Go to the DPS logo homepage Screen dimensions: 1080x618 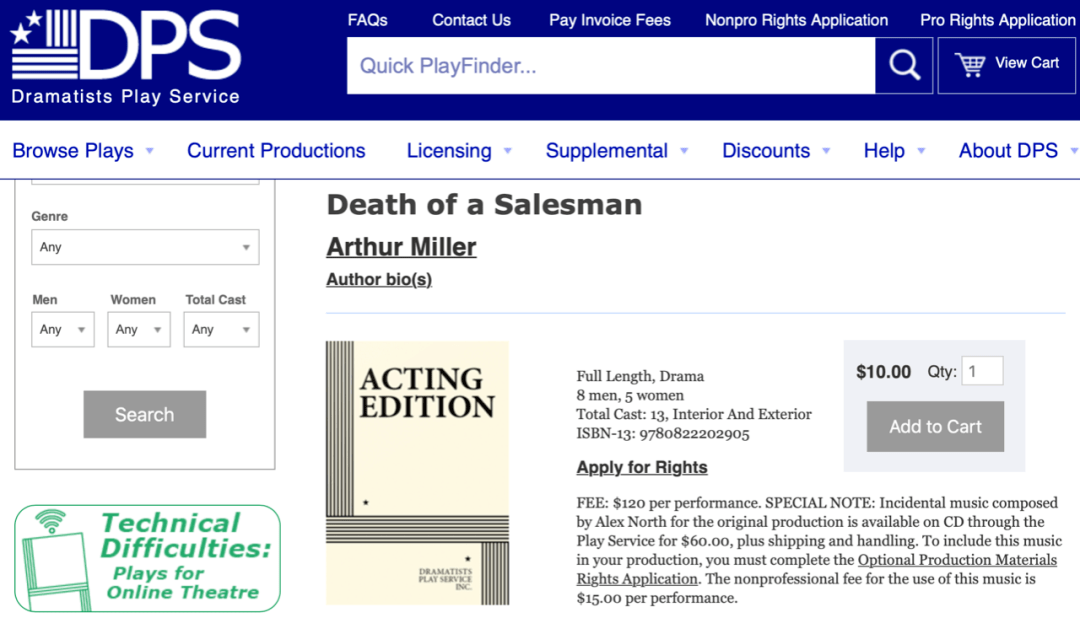(x=126, y=58)
